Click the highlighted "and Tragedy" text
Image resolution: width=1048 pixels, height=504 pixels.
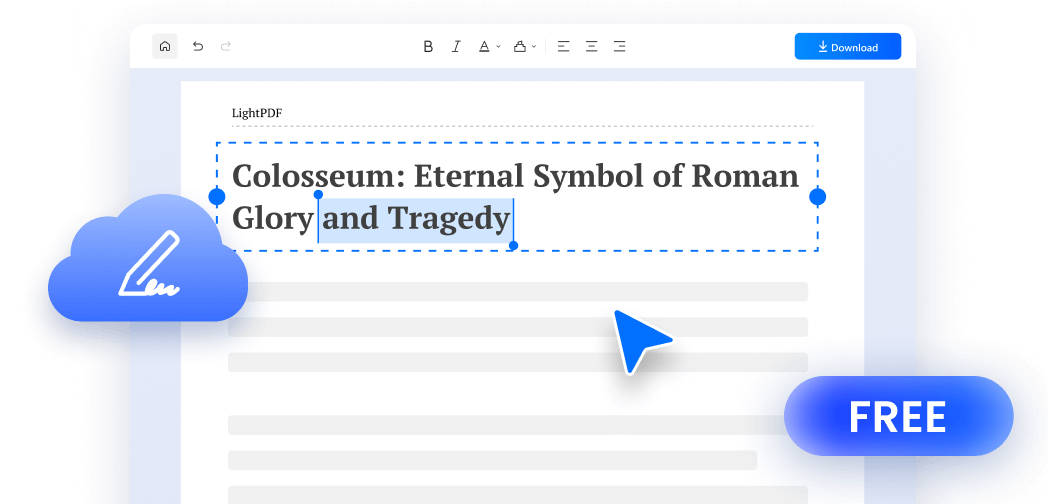tap(416, 218)
